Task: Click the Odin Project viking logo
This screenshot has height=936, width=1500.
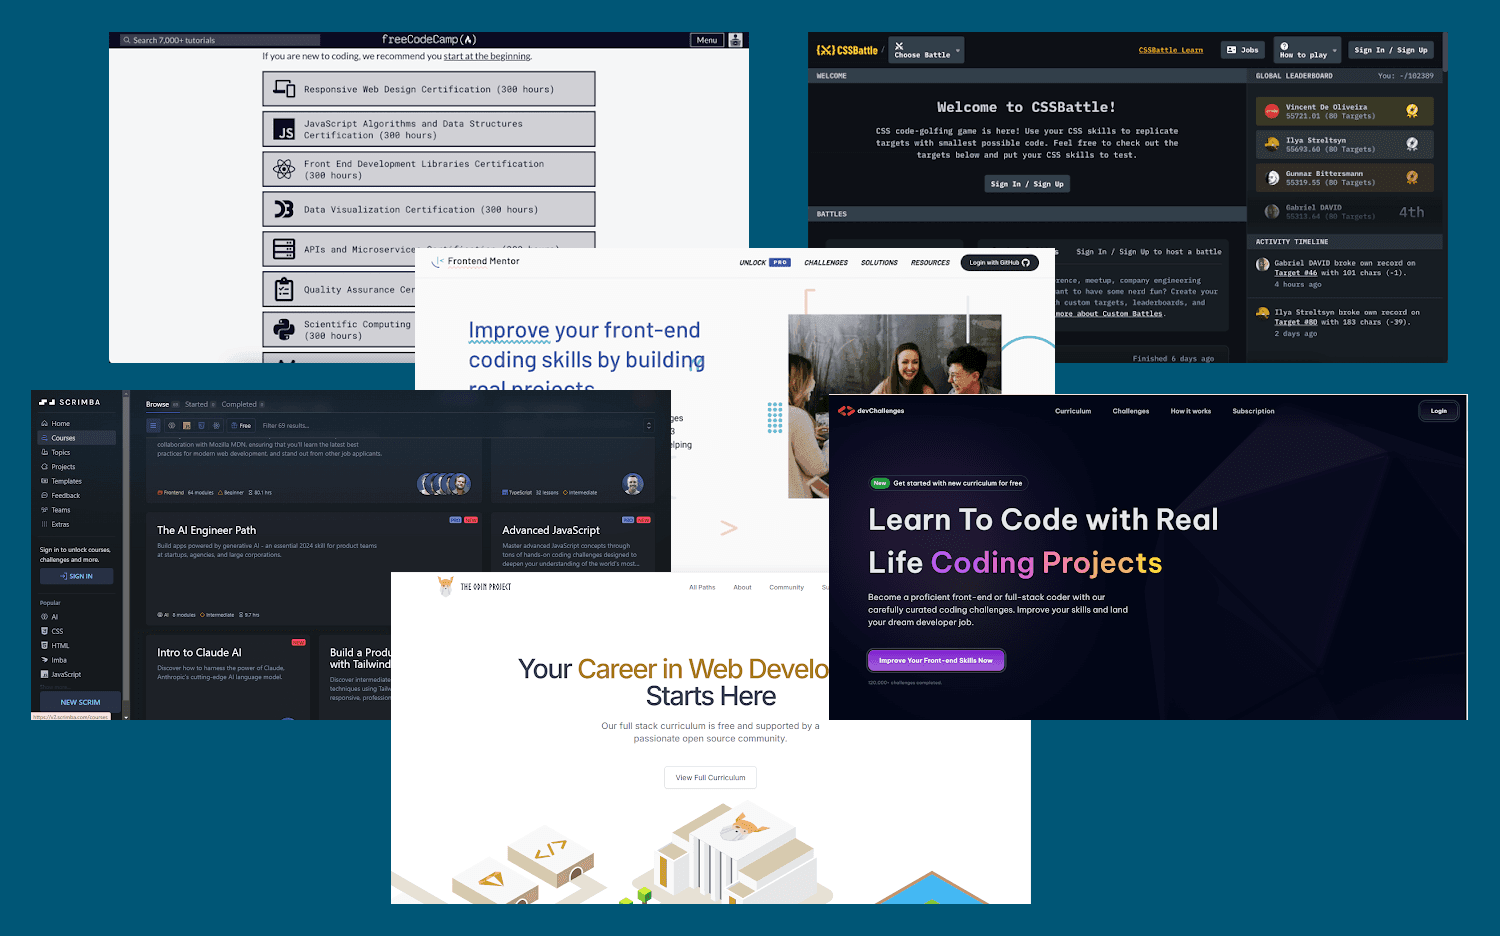Action: 446,587
